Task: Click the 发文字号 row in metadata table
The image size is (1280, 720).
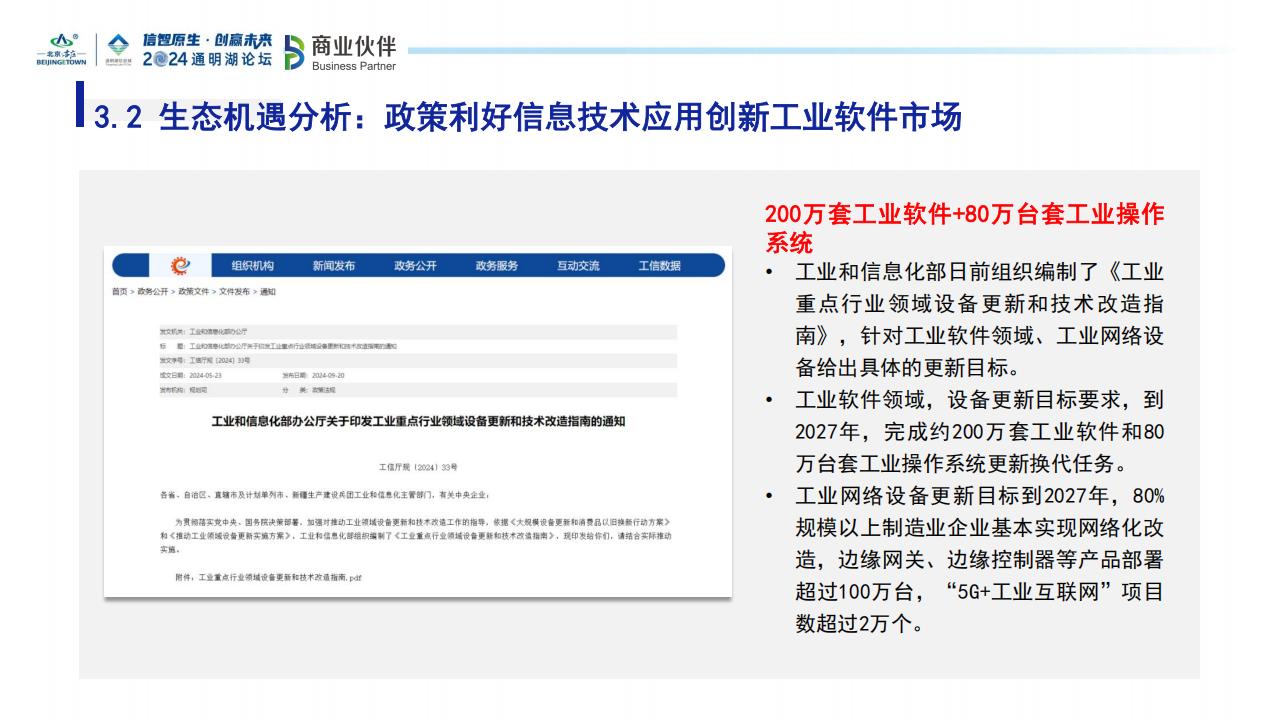Action: click(x=418, y=360)
